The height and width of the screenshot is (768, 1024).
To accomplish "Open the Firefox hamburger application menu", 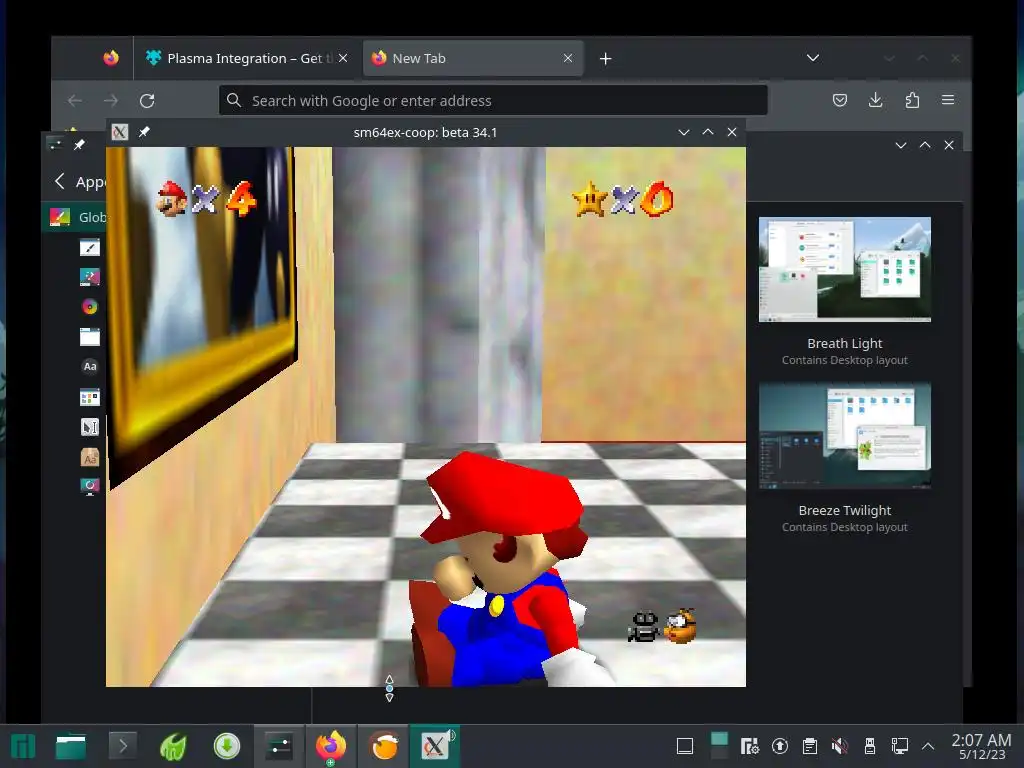I will coord(948,100).
